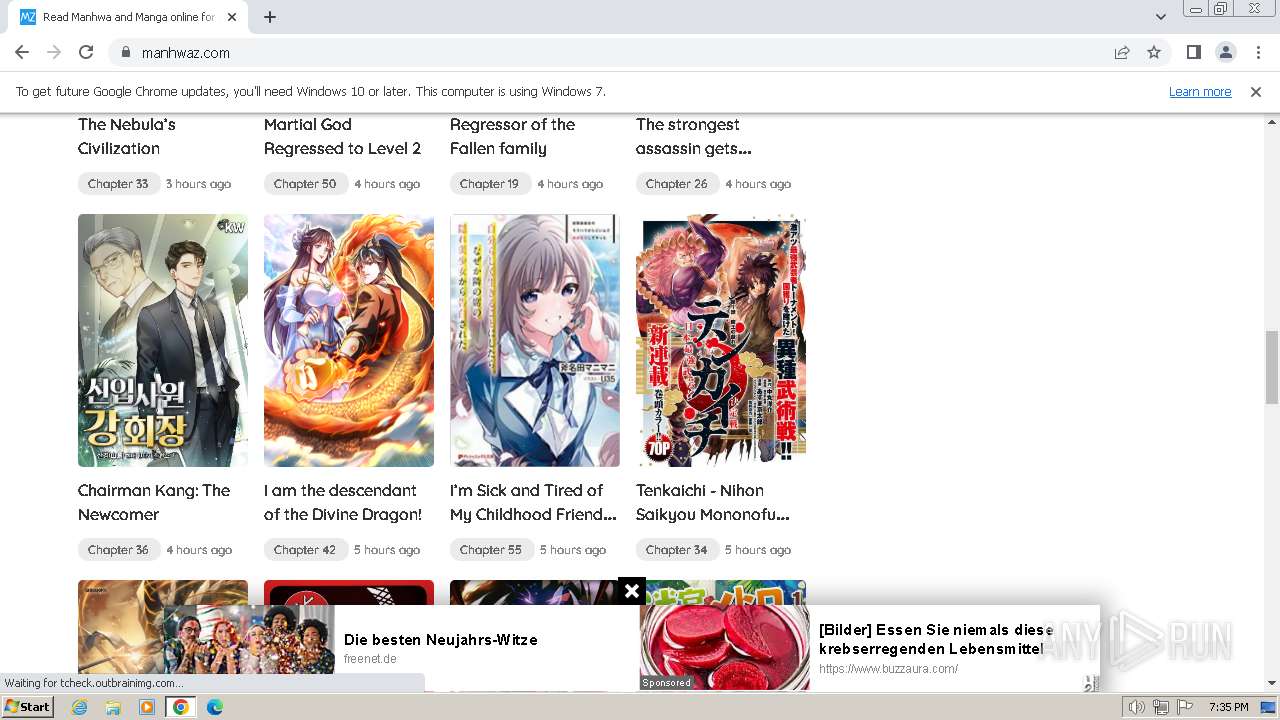Open Divine Dragon cover thumbnail
The width and height of the screenshot is (1280, 720).
click(349, 340)
